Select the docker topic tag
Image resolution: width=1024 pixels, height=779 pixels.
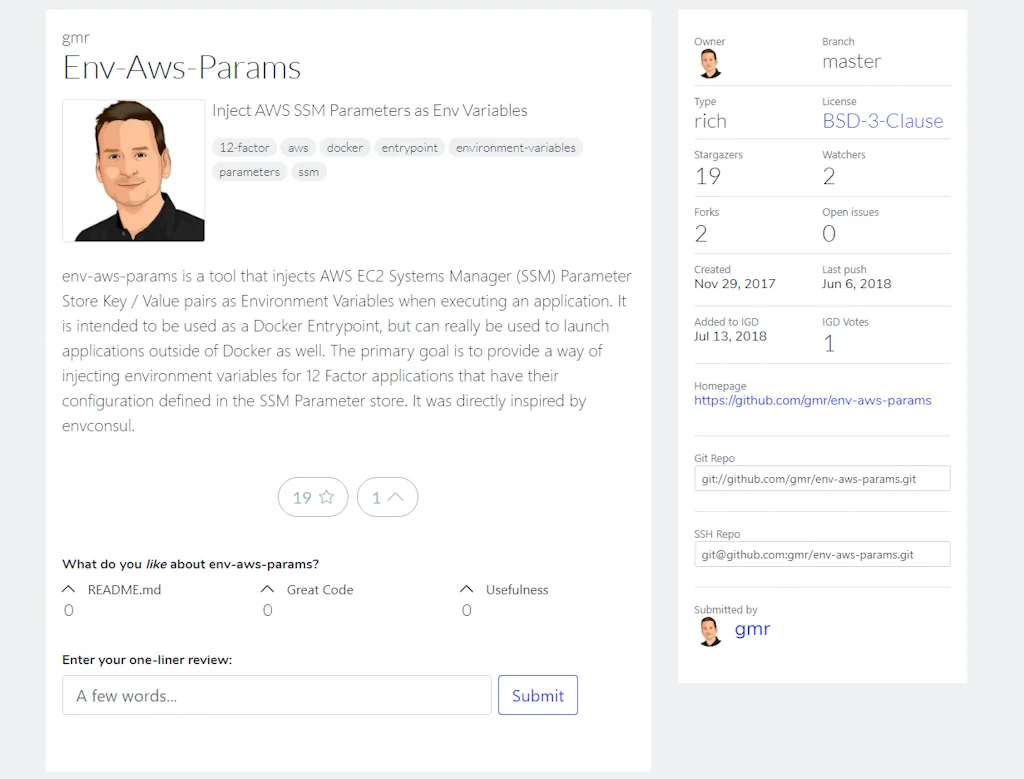(x=345, y=148)
